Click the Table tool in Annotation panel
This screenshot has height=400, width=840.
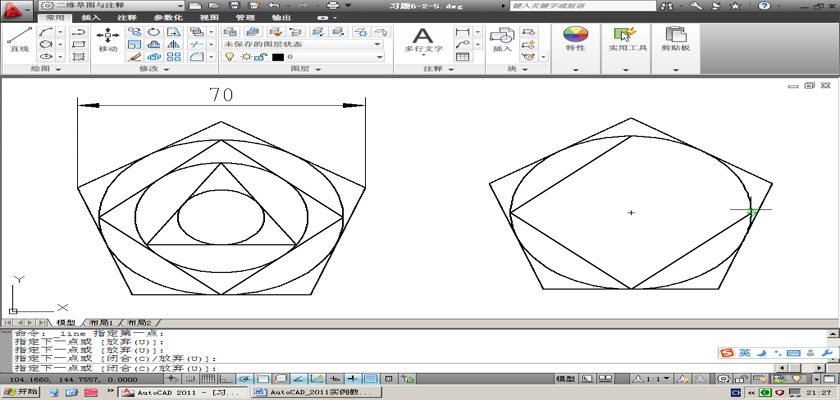tap(462, 56)
